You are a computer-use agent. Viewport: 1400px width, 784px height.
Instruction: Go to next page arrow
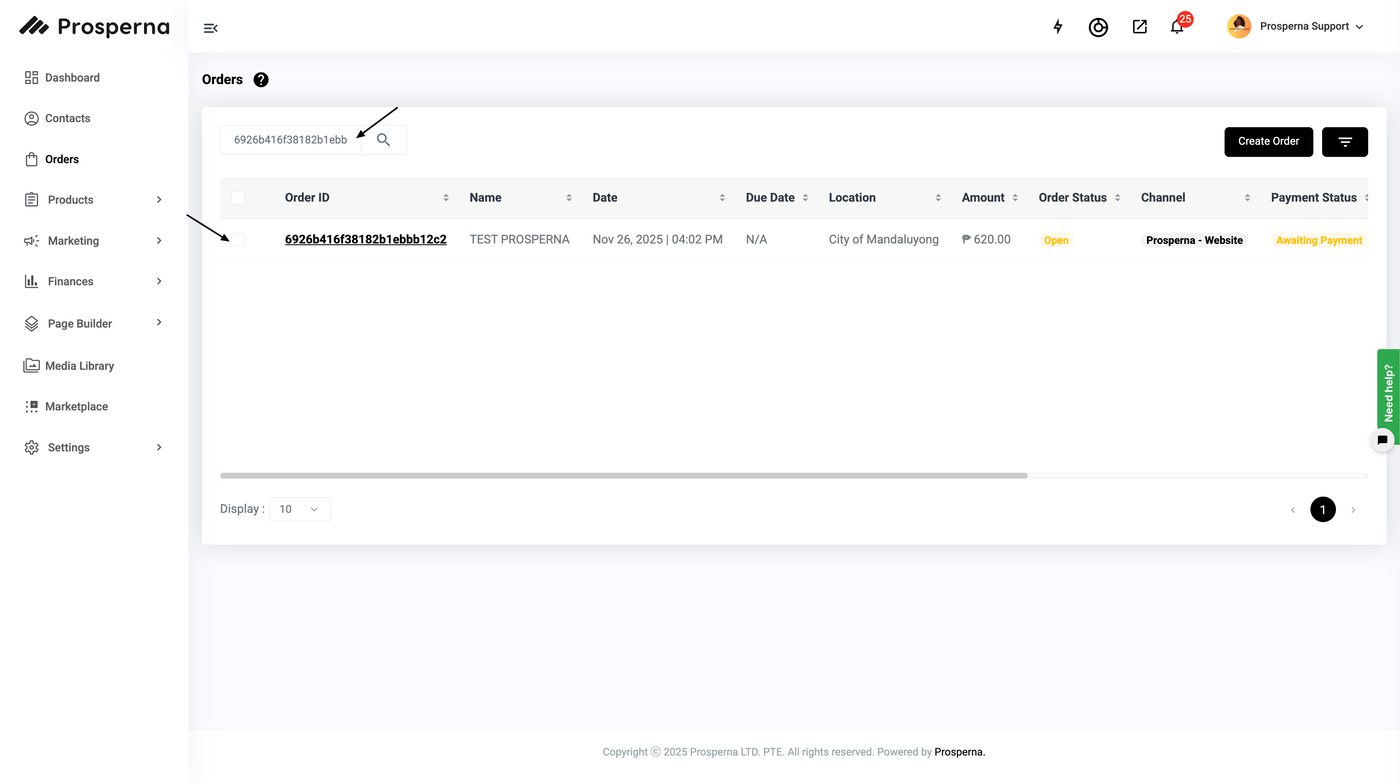coord(1353,510)
